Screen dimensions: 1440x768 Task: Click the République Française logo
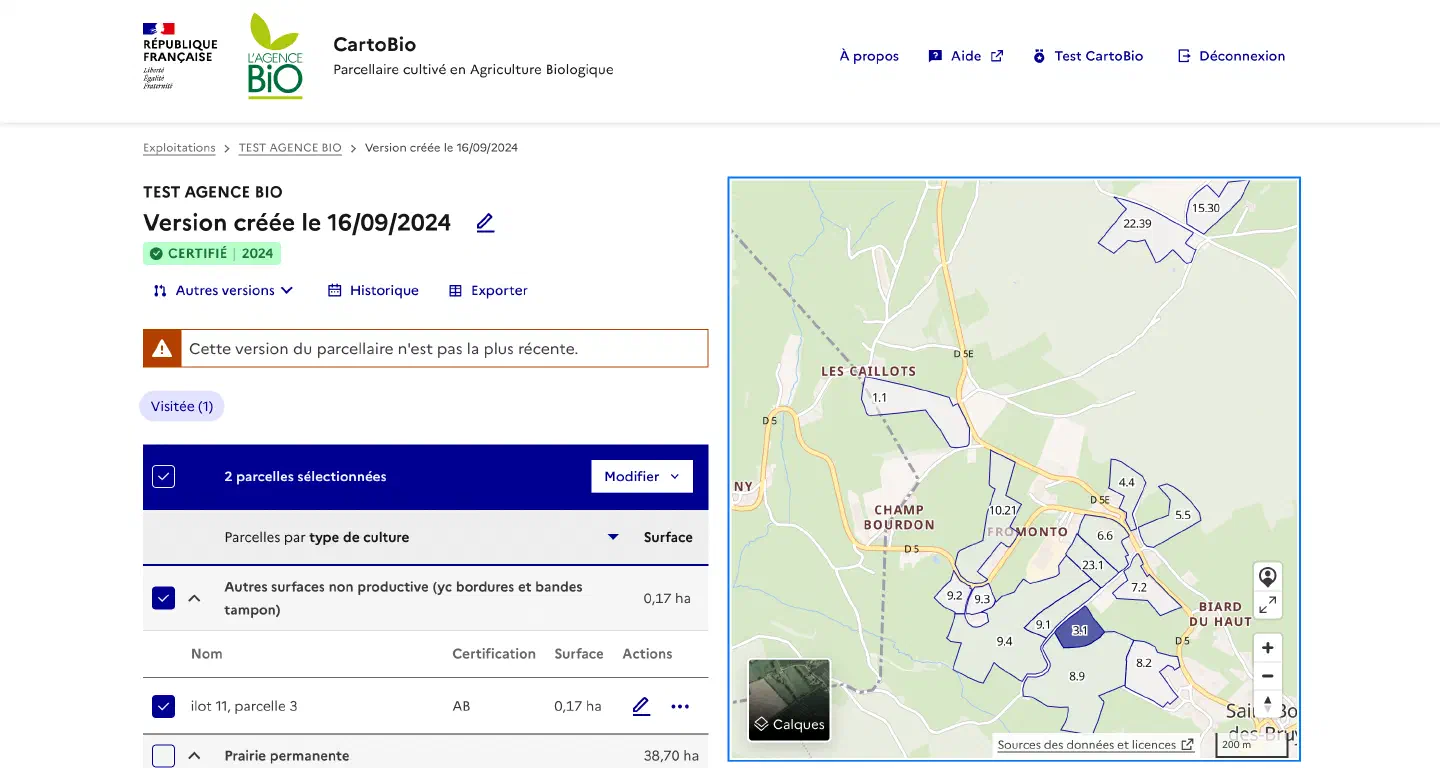[180, 56]
